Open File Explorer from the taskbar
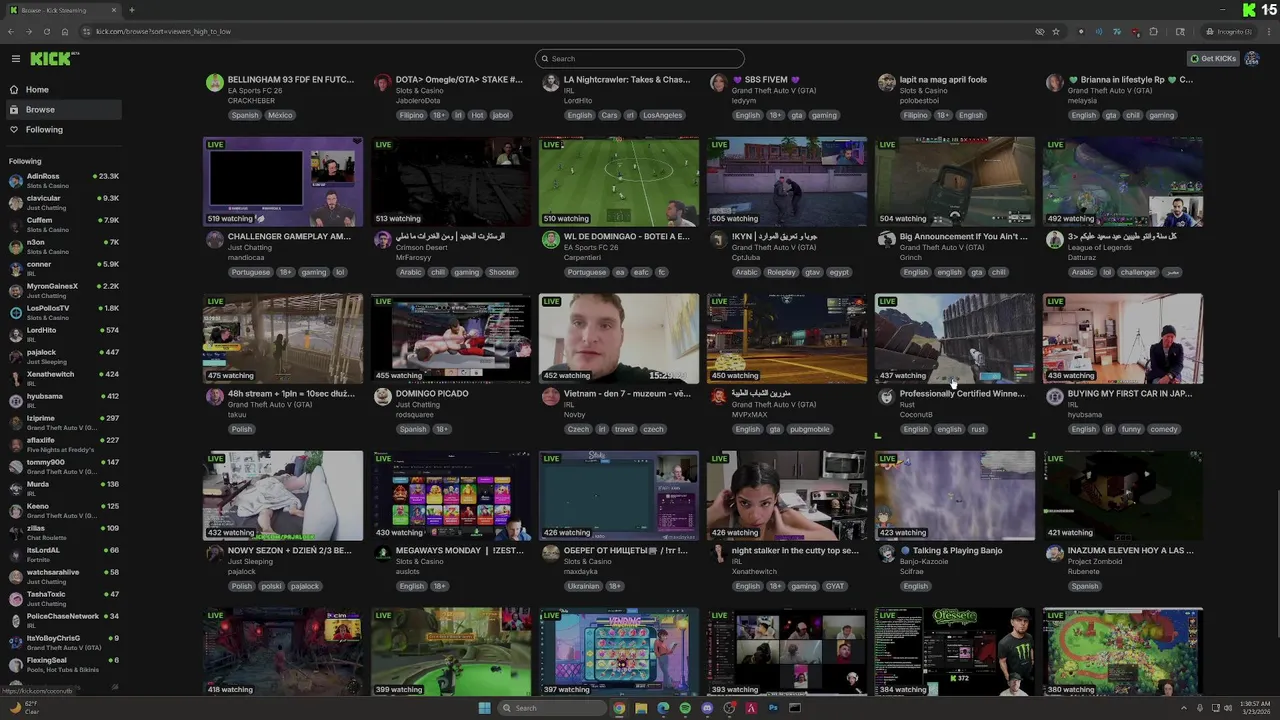This screenshot has width=1280, height=720. [641, 708]
